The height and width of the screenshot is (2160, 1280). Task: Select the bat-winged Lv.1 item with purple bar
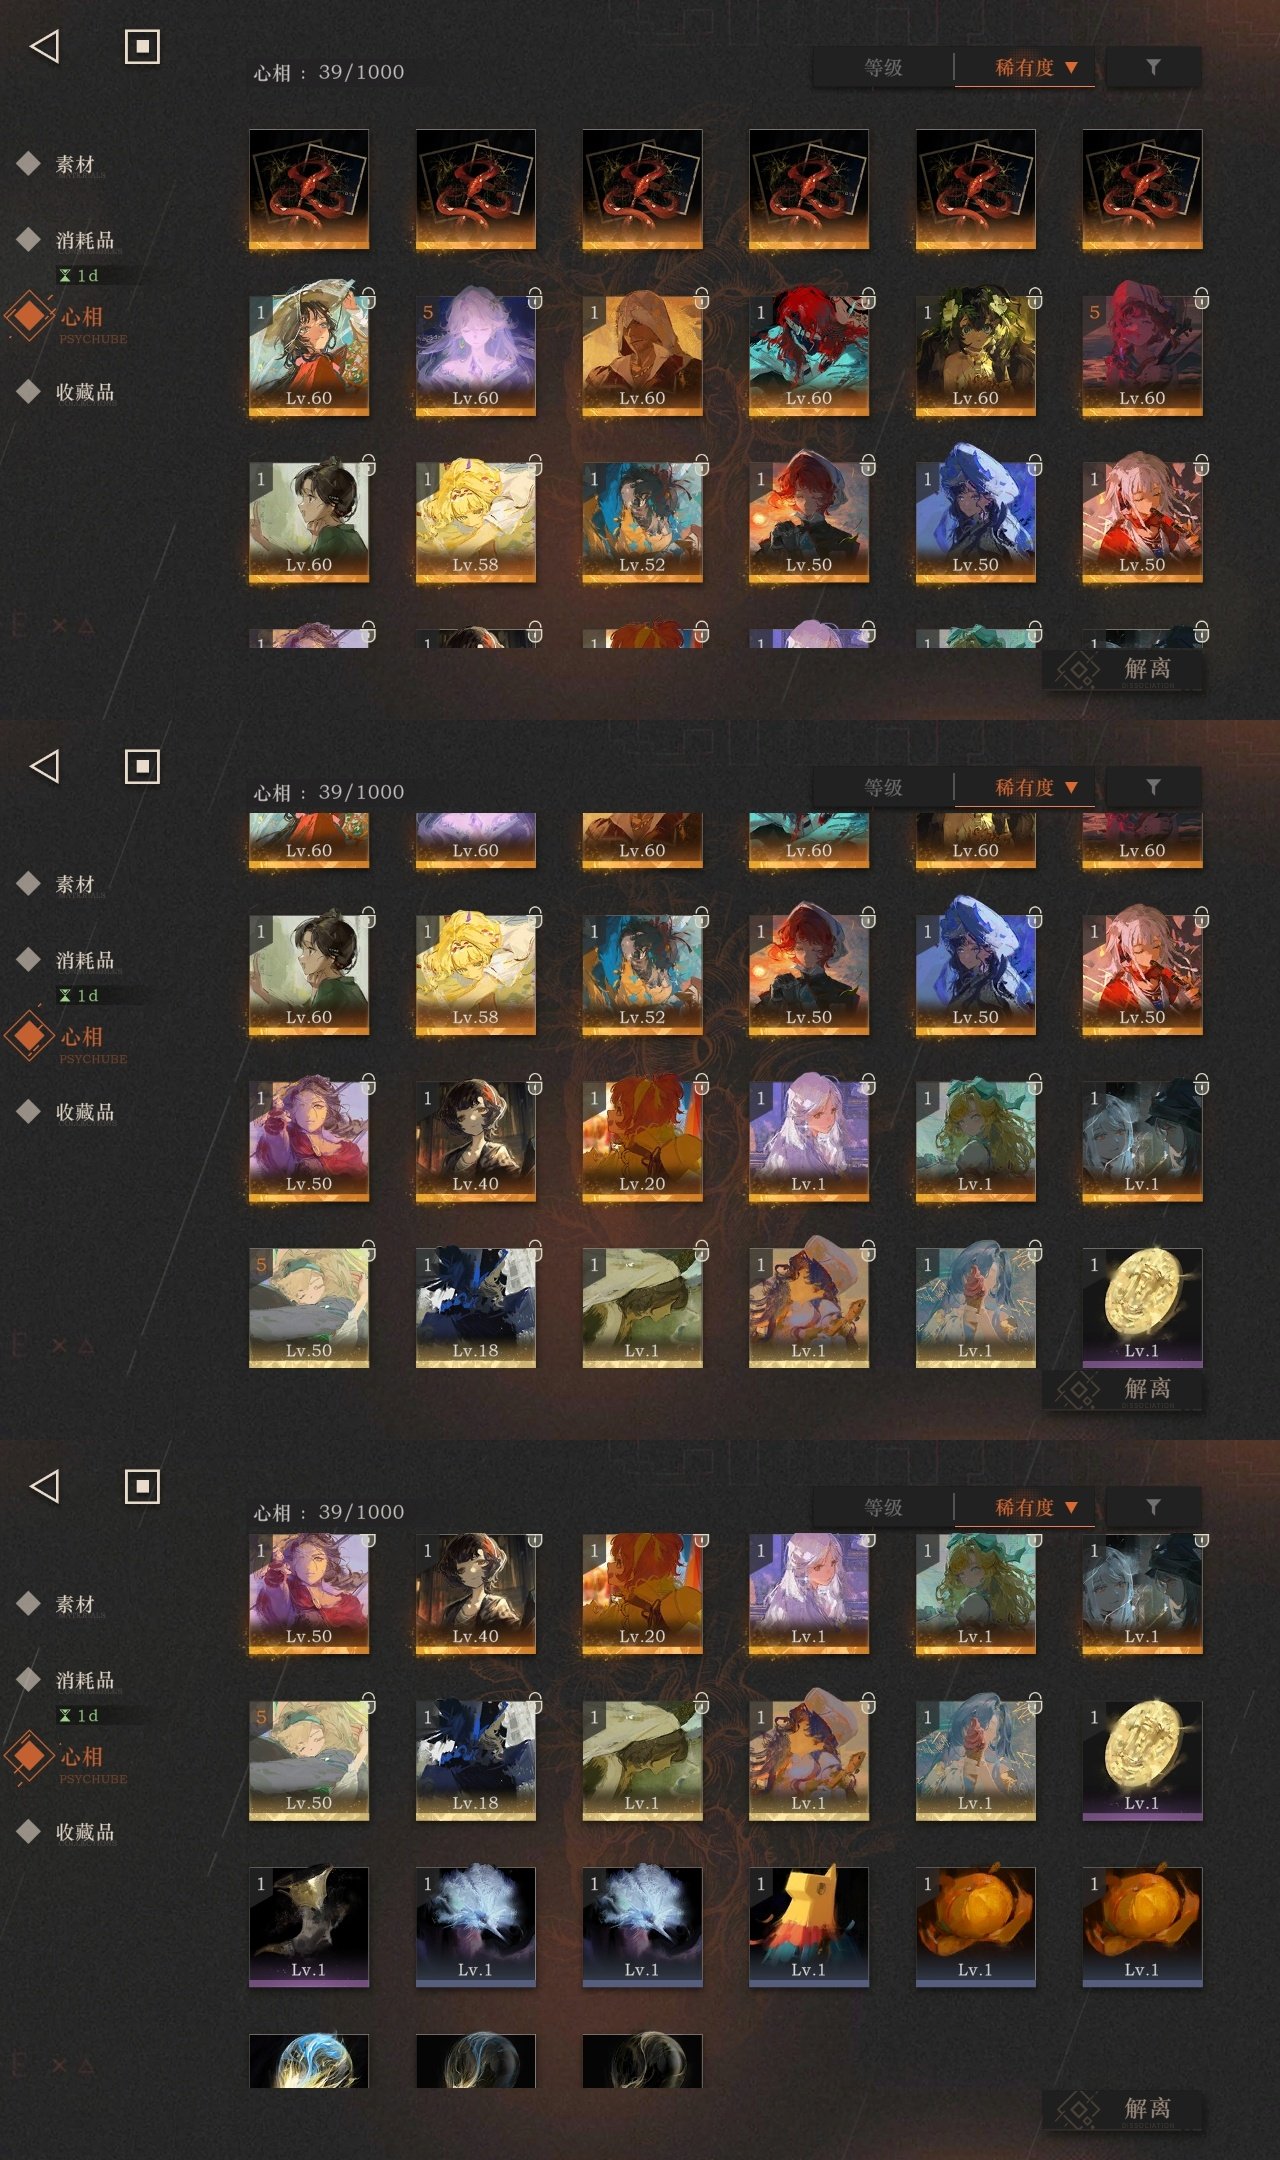coord(309,1926)
